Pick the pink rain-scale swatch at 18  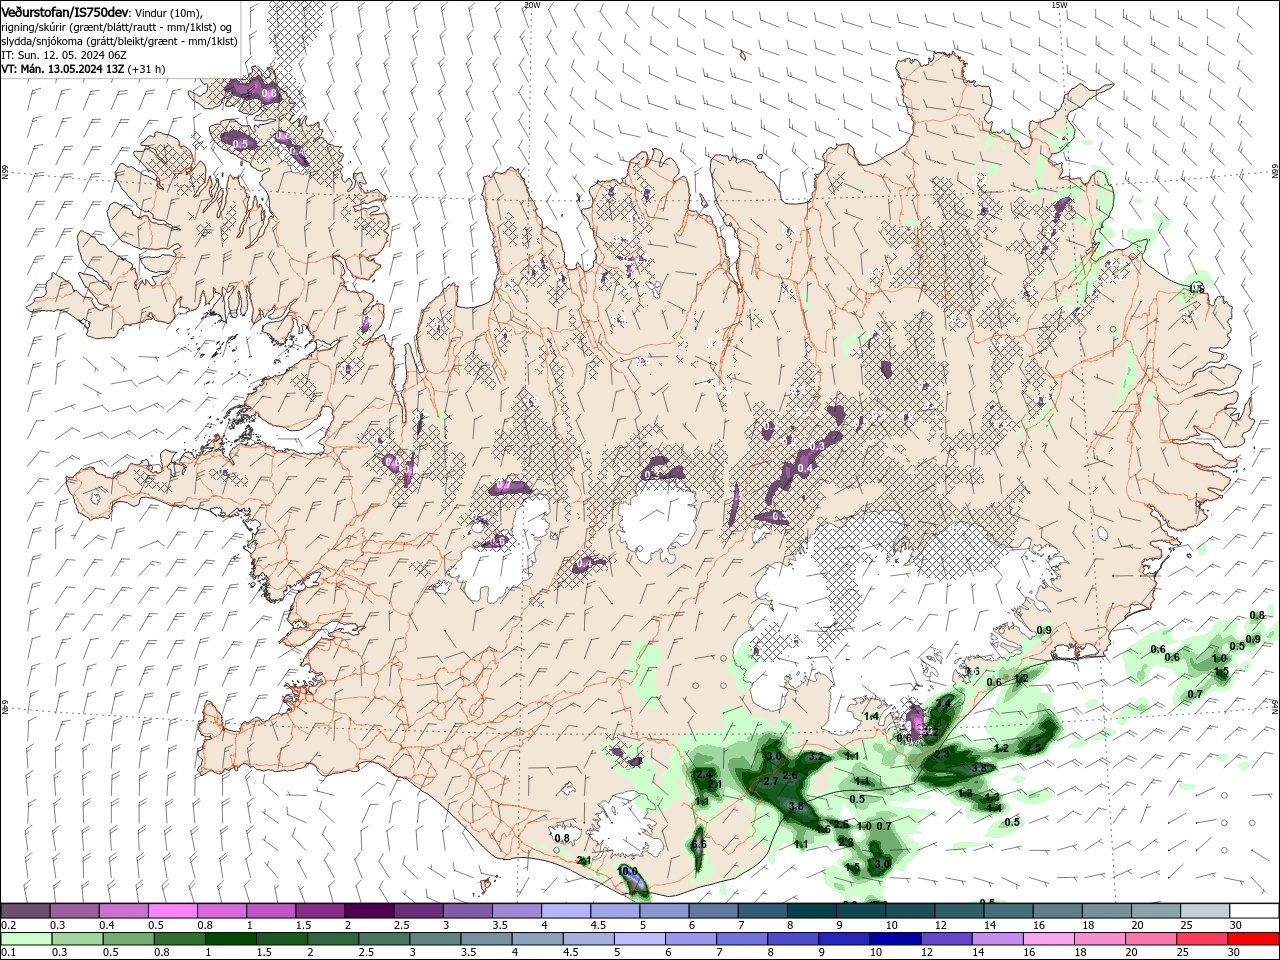[1099, 939]
